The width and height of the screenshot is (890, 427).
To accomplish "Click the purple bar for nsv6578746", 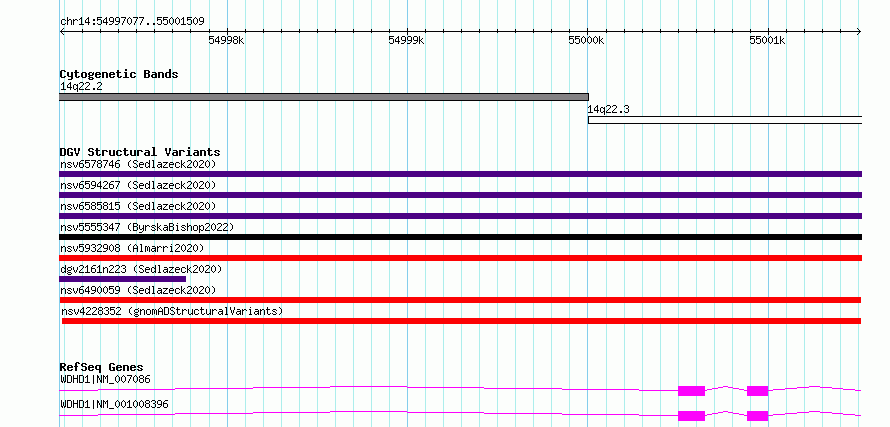I will click(460, 174).
